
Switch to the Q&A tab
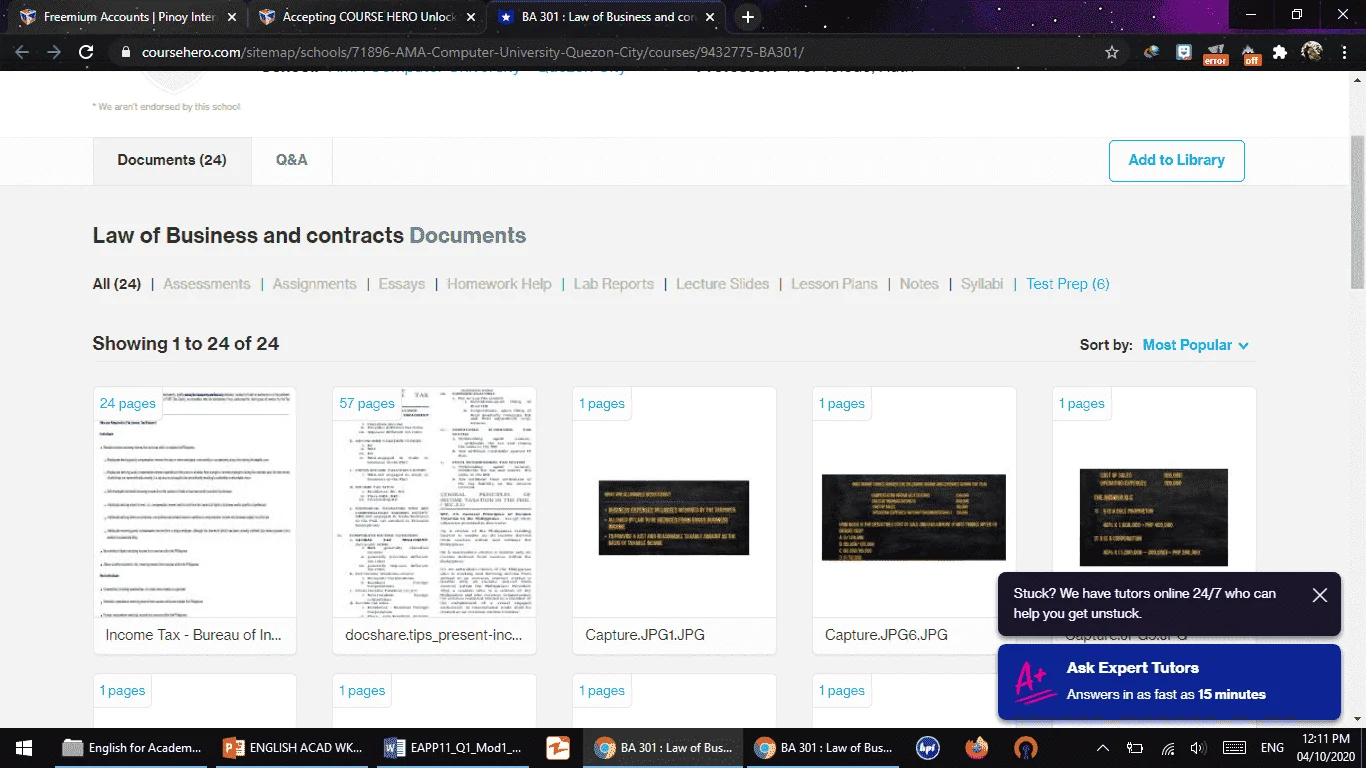tap(292, 160)
